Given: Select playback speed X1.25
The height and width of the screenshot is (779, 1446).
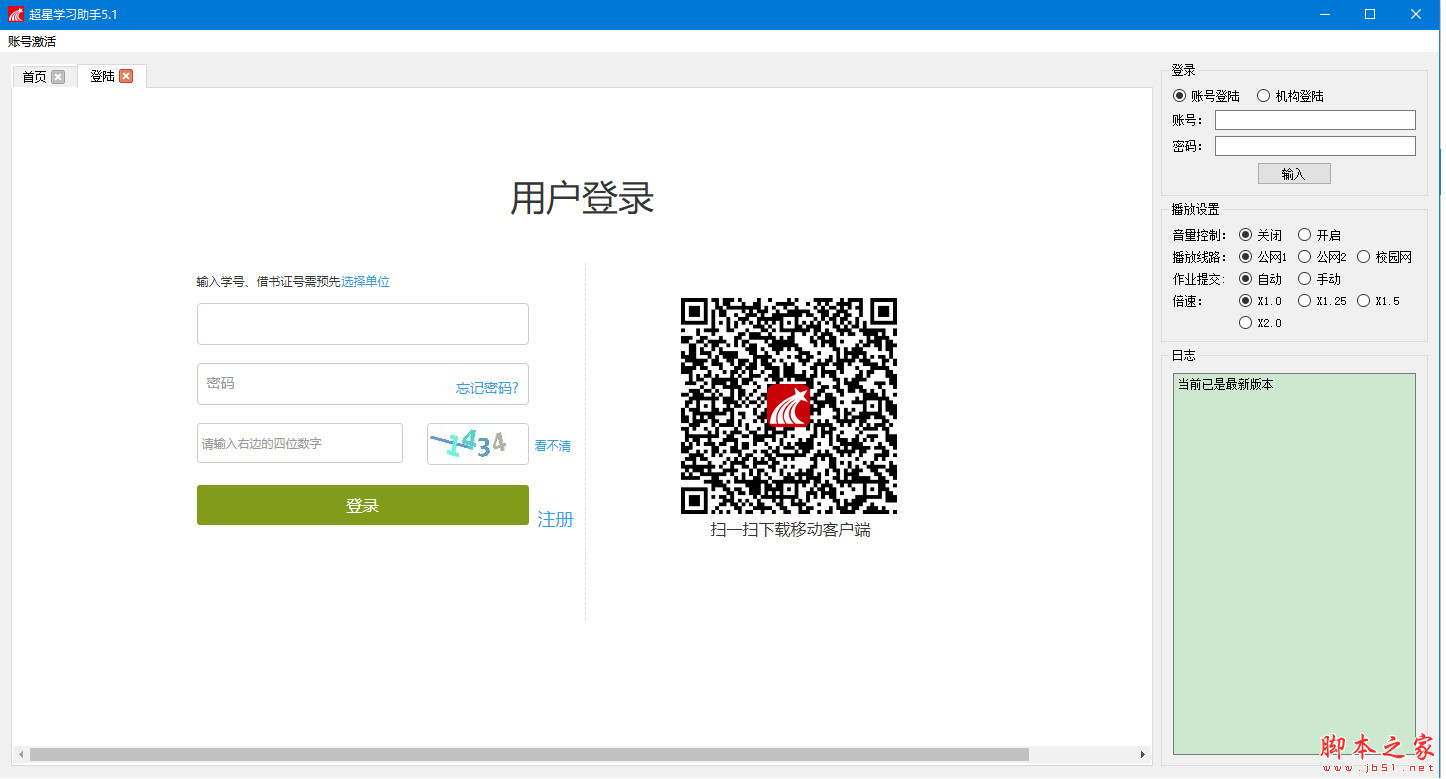Looking at the screenshot, I should [x=1322, y=301].
